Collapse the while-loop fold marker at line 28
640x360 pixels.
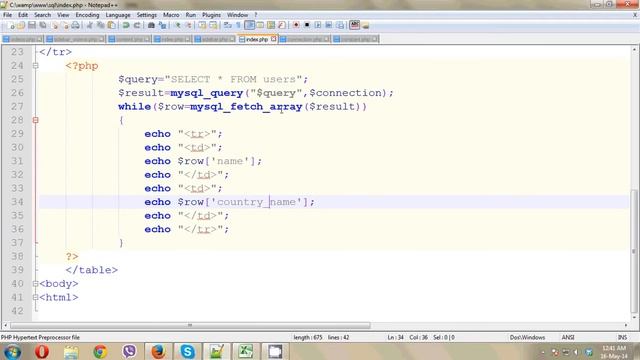(36, 120)
